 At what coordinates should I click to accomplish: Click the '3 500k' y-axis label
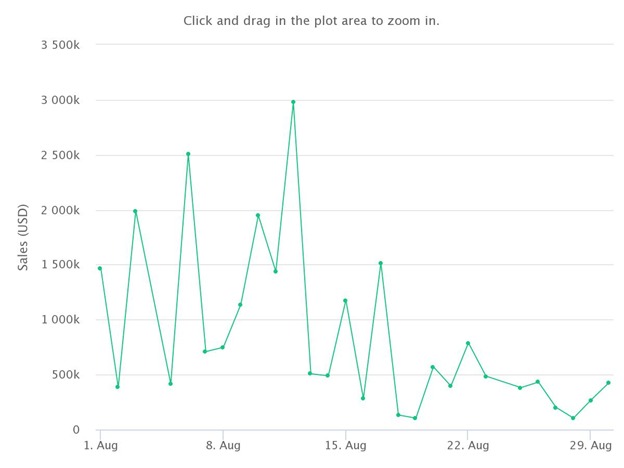[x=60, y=45]
